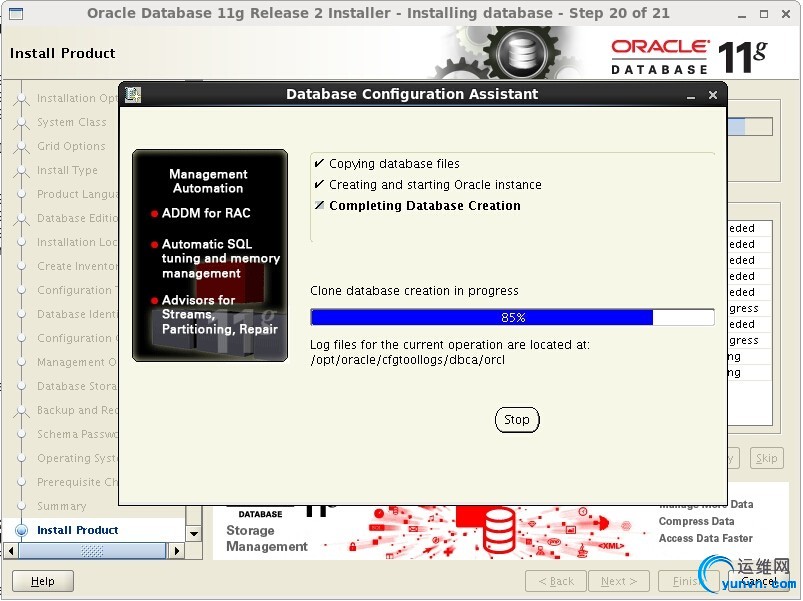Minimize the Database Configuration Assistant dialog

(691, 95)
